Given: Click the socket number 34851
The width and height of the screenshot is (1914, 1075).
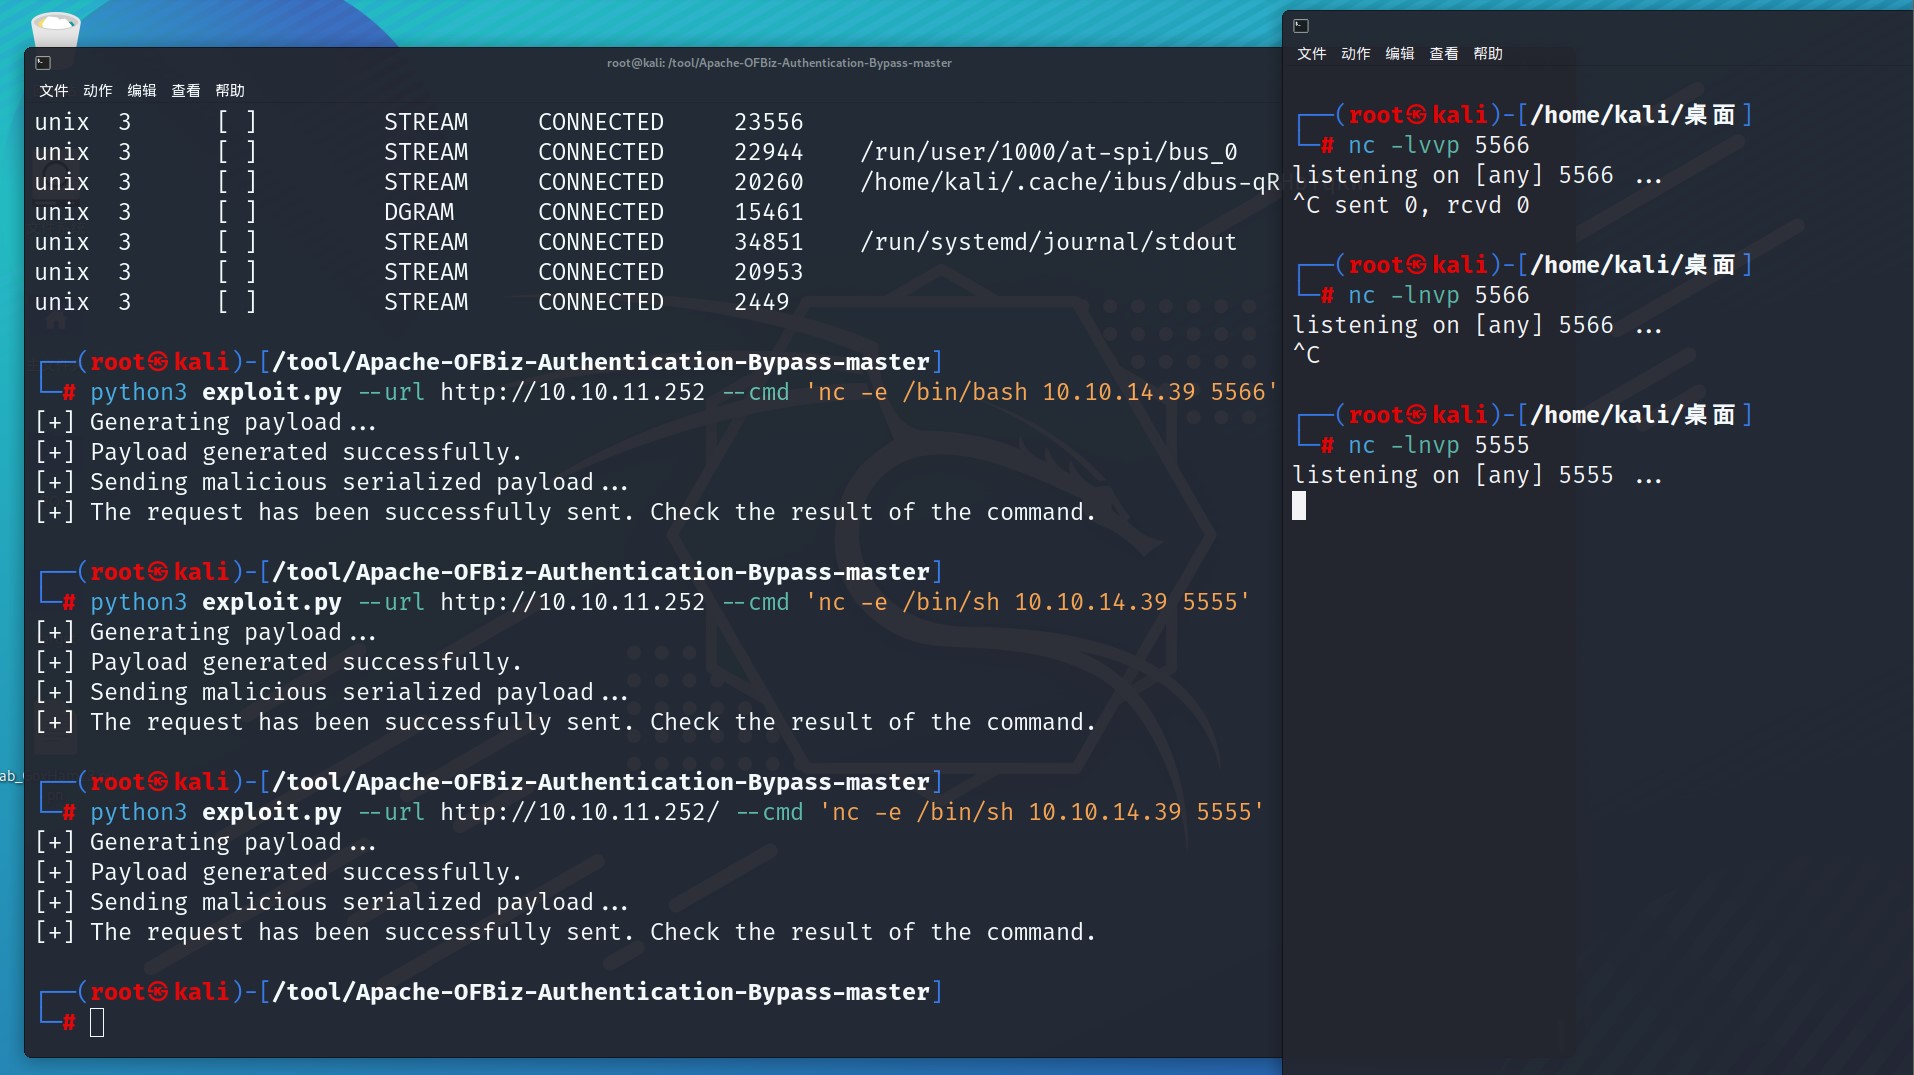Looking at the screenshot, I should (x=769, y=242).
